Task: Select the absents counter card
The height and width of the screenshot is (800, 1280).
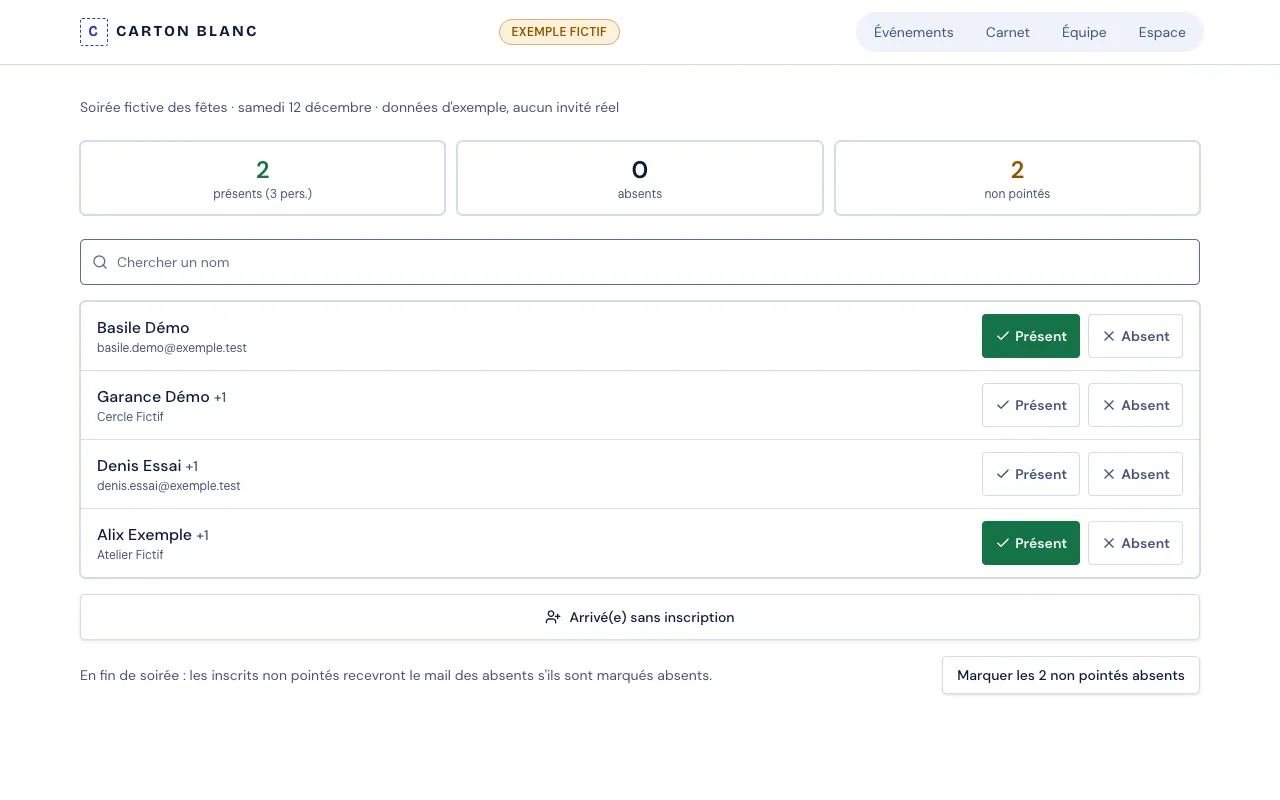Action: pos(640,178)
